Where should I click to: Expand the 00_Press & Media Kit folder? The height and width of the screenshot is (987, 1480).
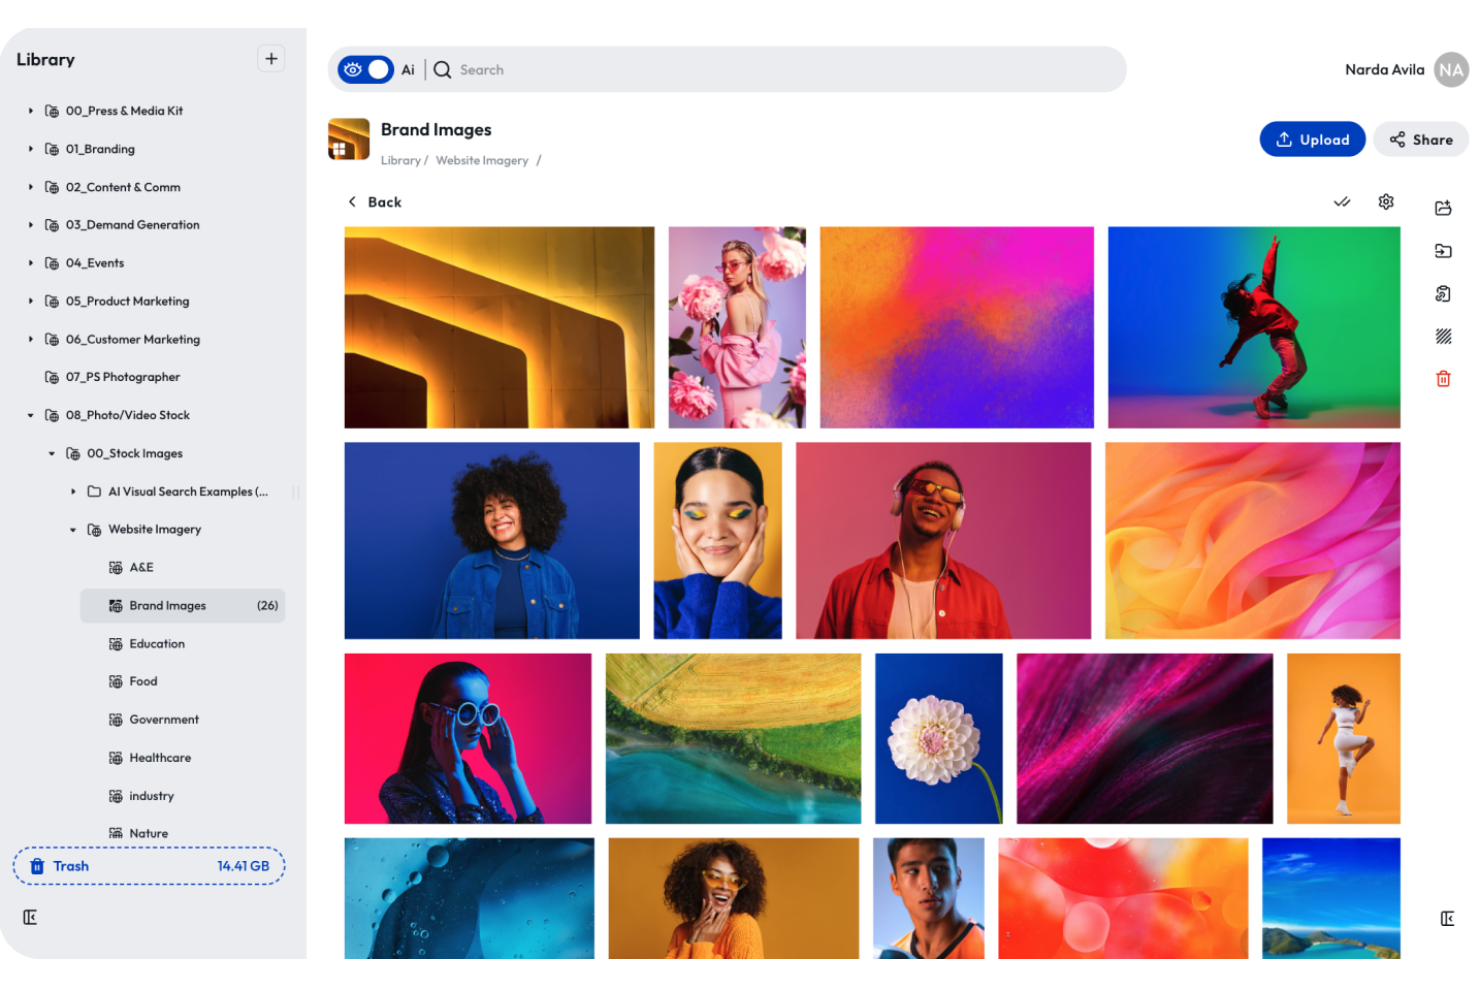pyautogui.click(x=30, y=111)
